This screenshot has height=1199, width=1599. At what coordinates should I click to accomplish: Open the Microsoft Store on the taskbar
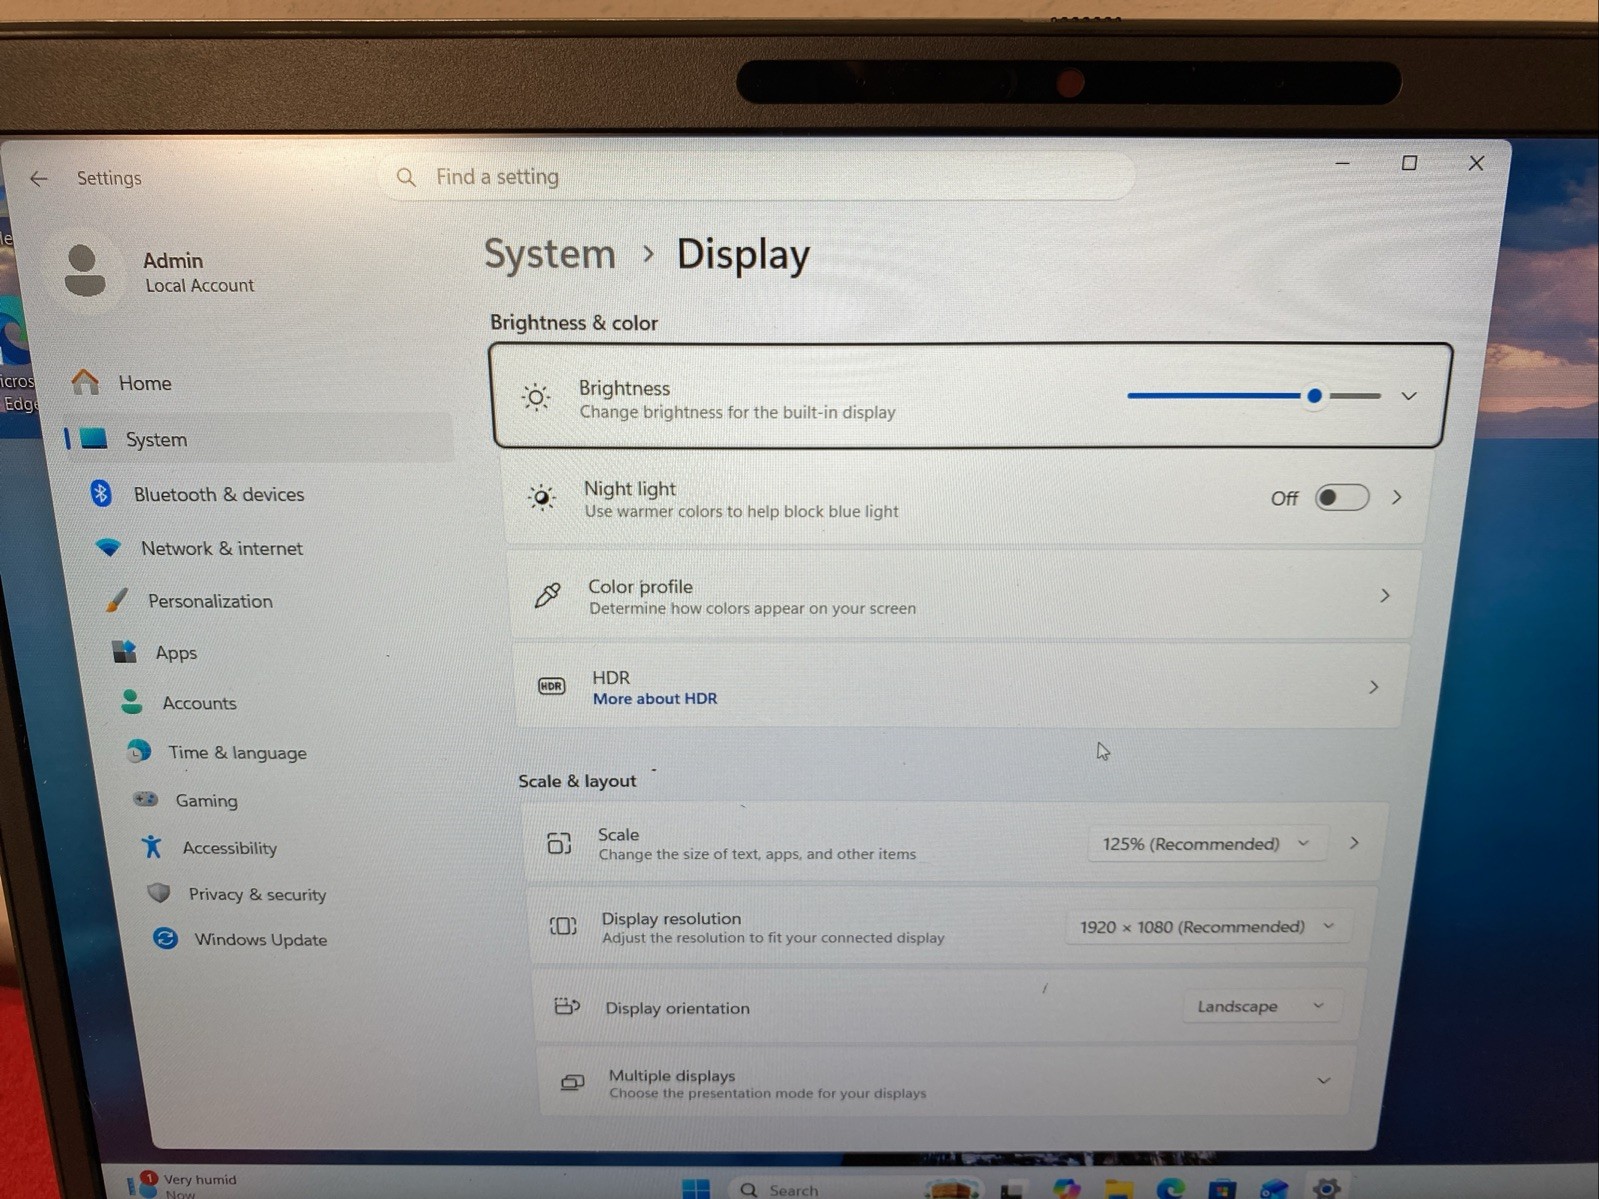[x=1222, y=1188]
